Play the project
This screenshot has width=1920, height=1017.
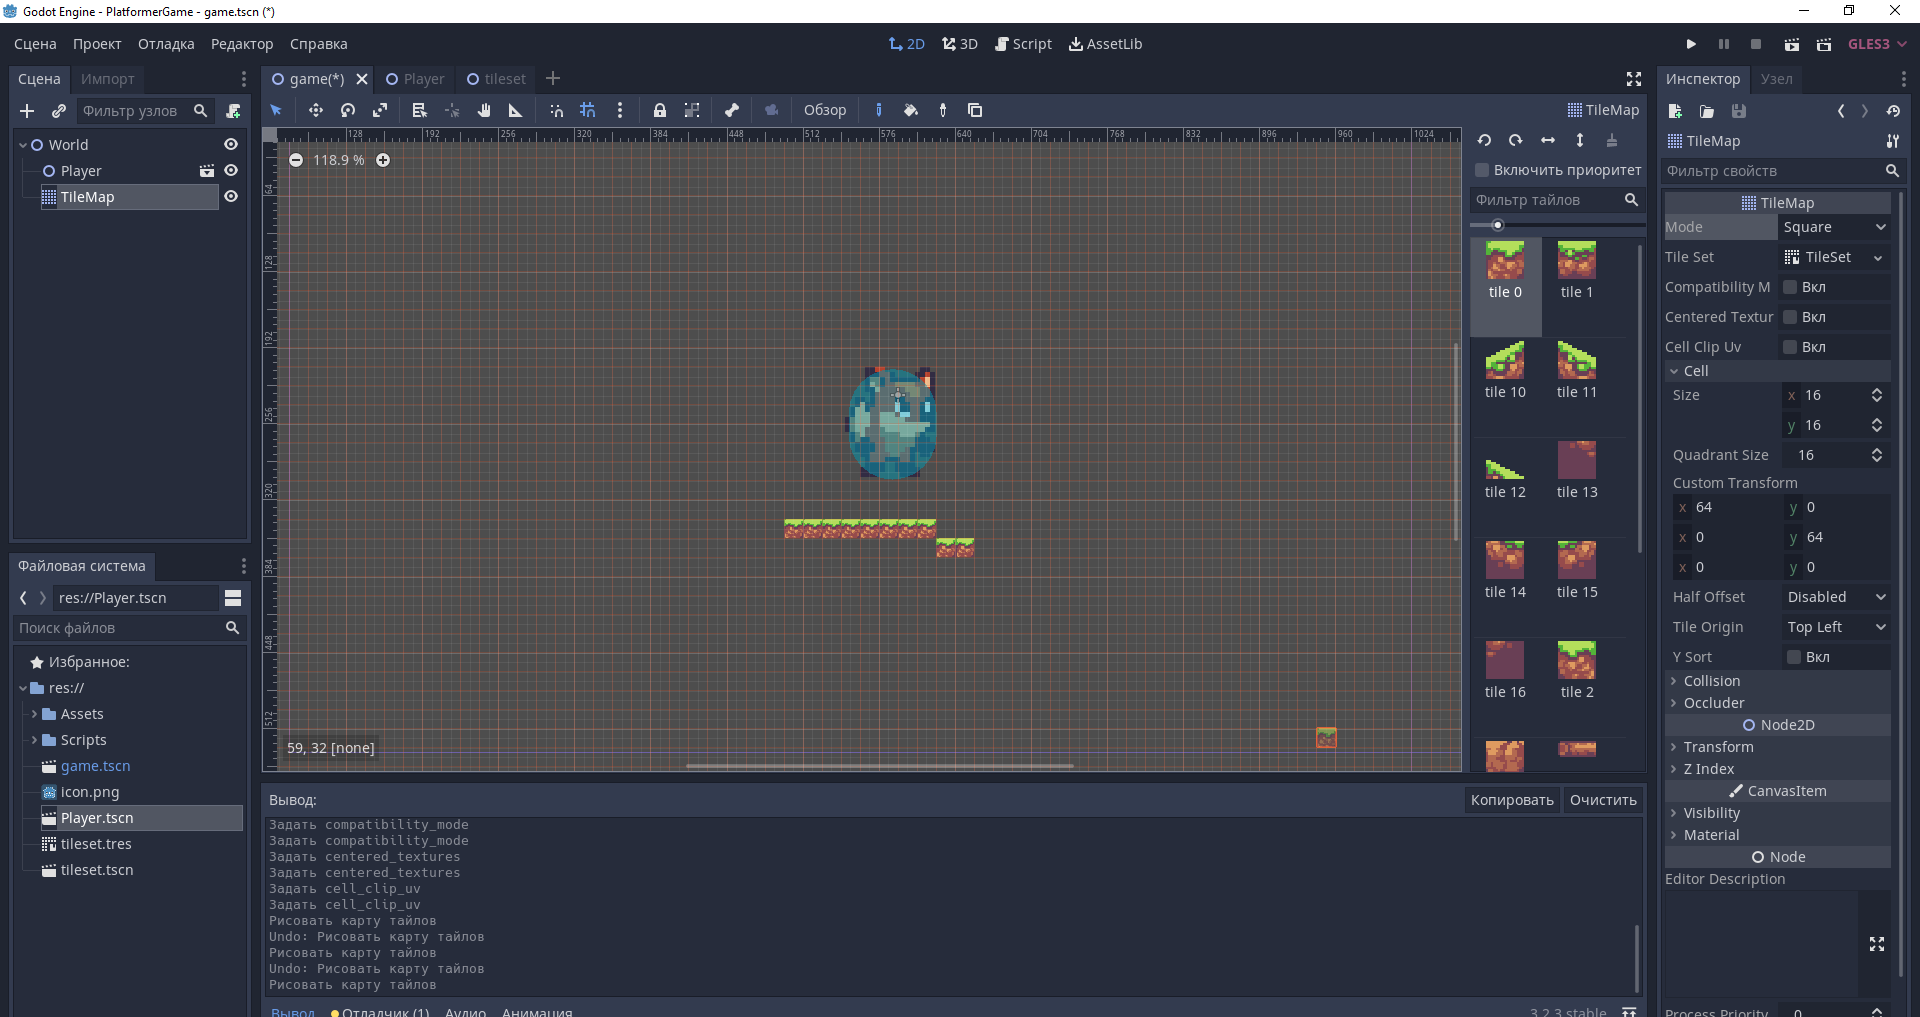point(1691,44)
